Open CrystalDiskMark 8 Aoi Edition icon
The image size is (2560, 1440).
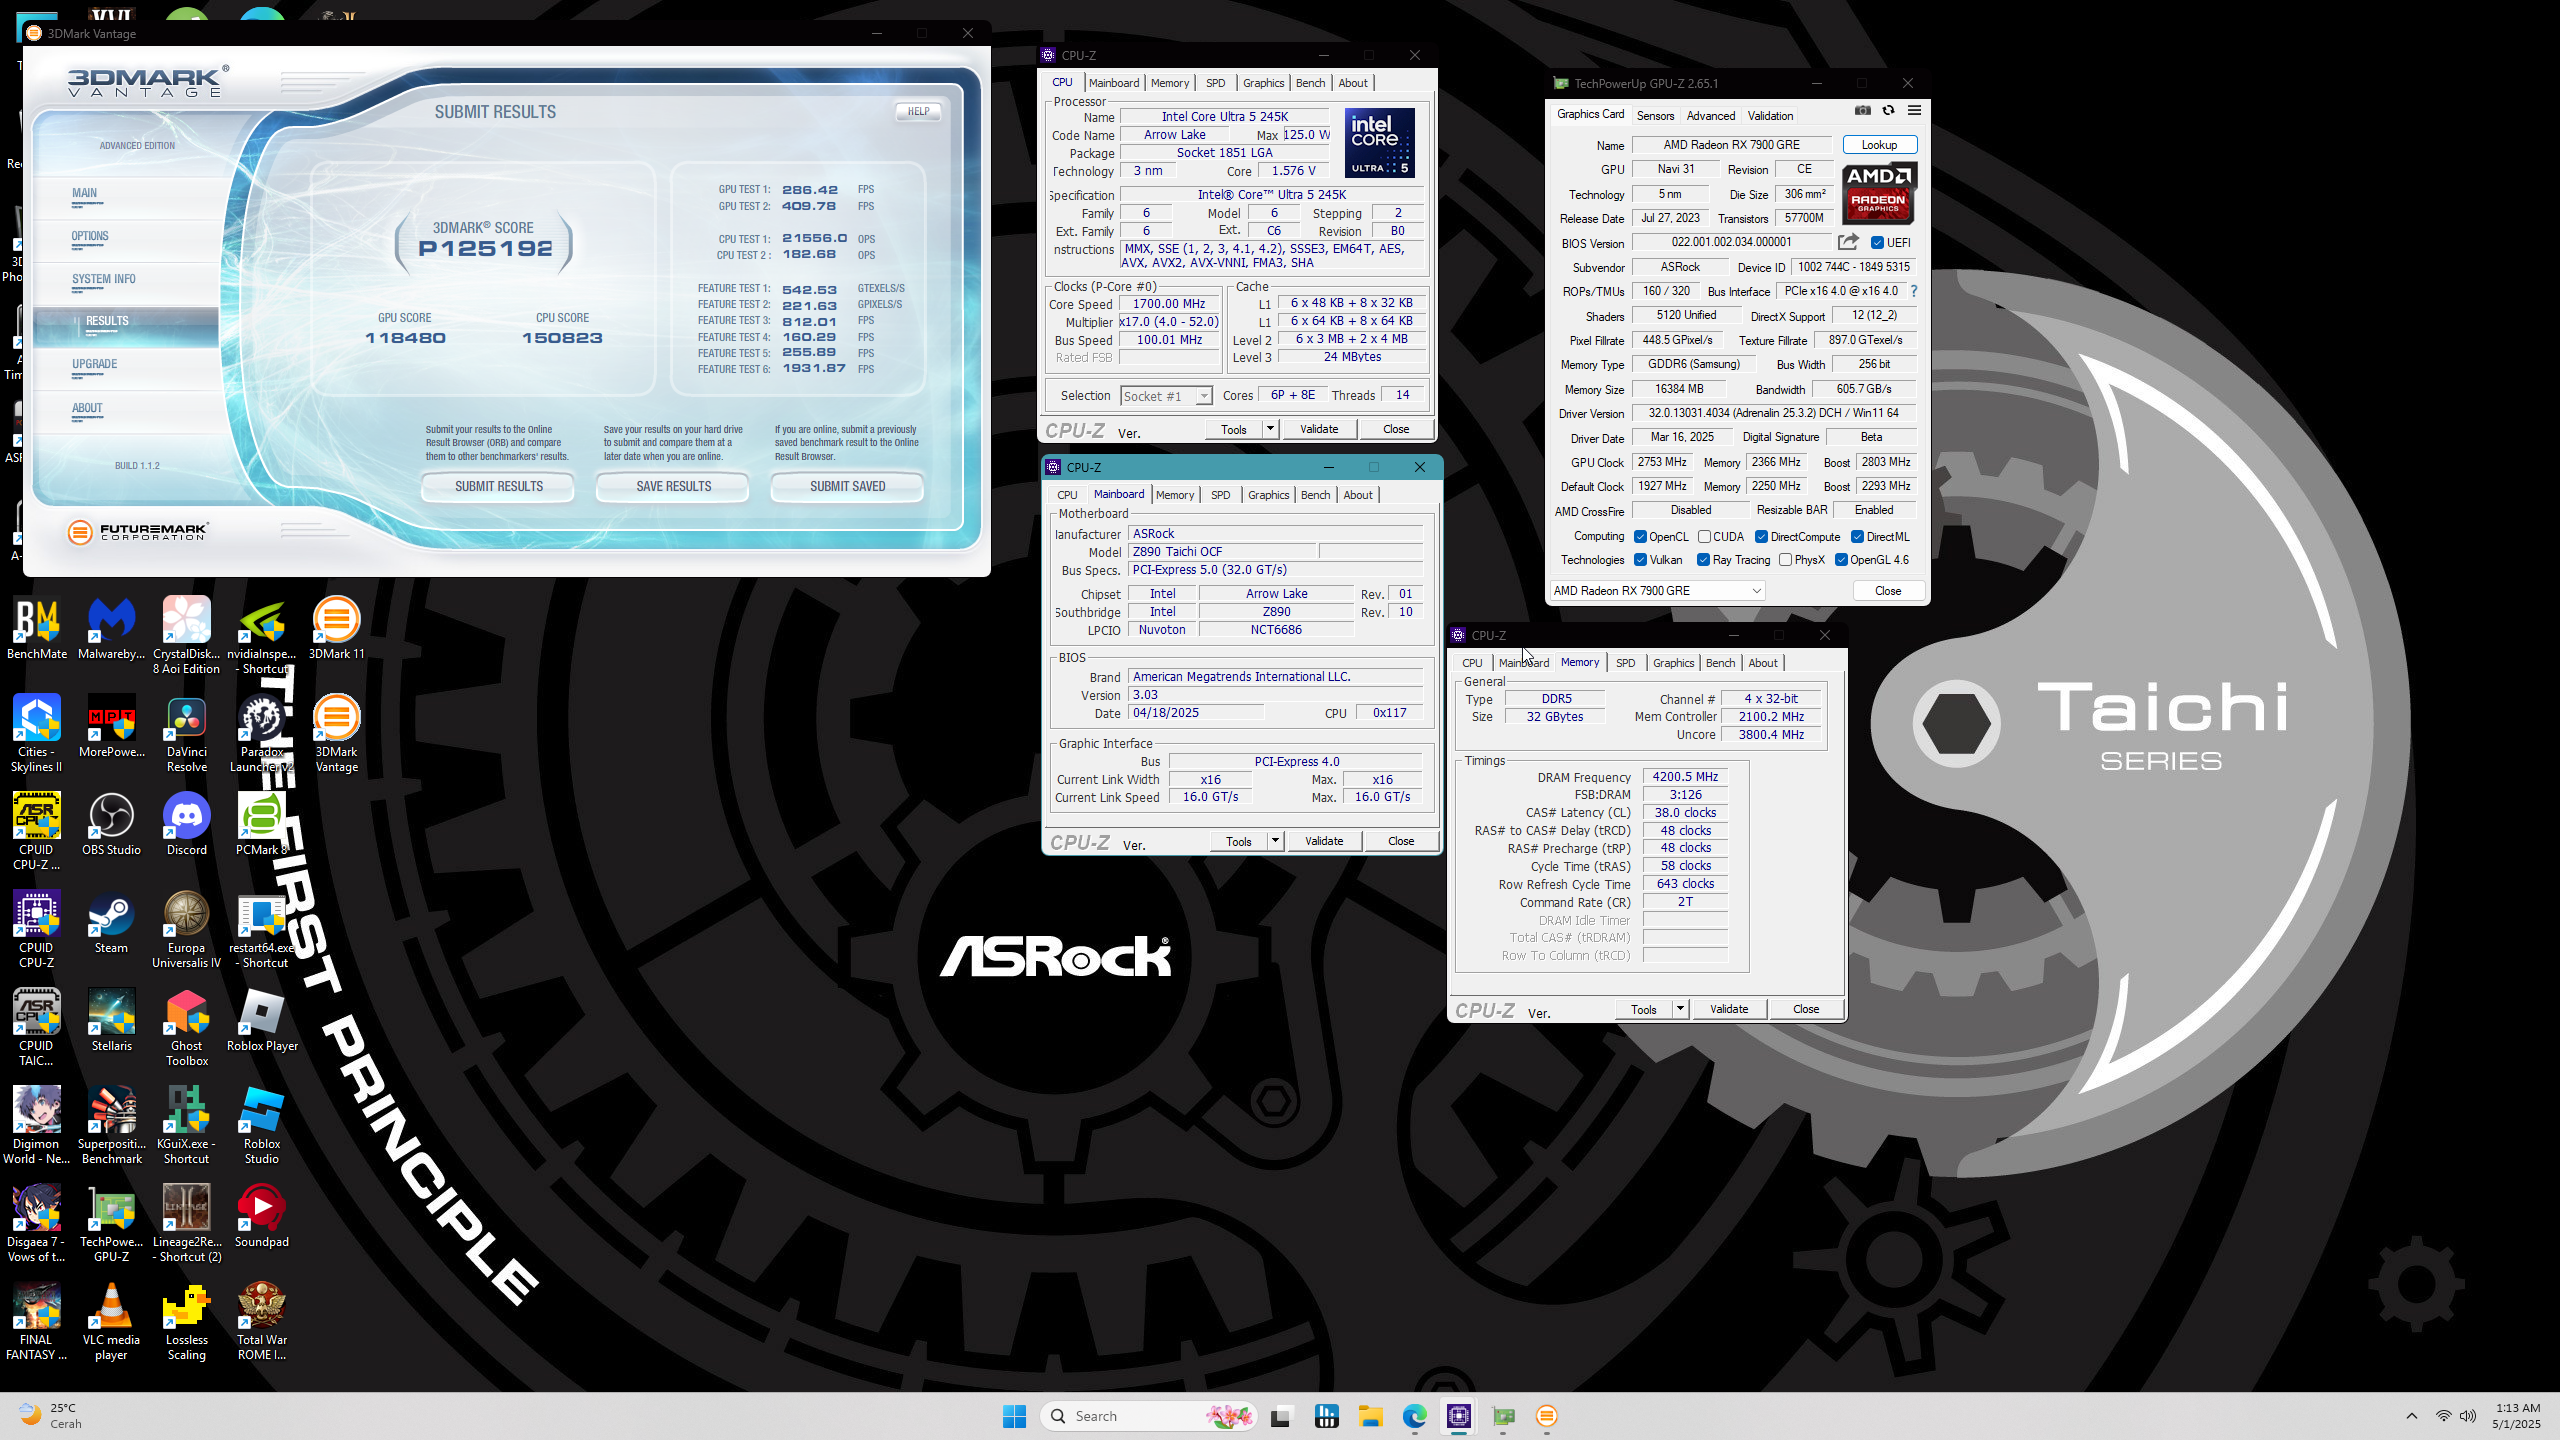(186, 635)
